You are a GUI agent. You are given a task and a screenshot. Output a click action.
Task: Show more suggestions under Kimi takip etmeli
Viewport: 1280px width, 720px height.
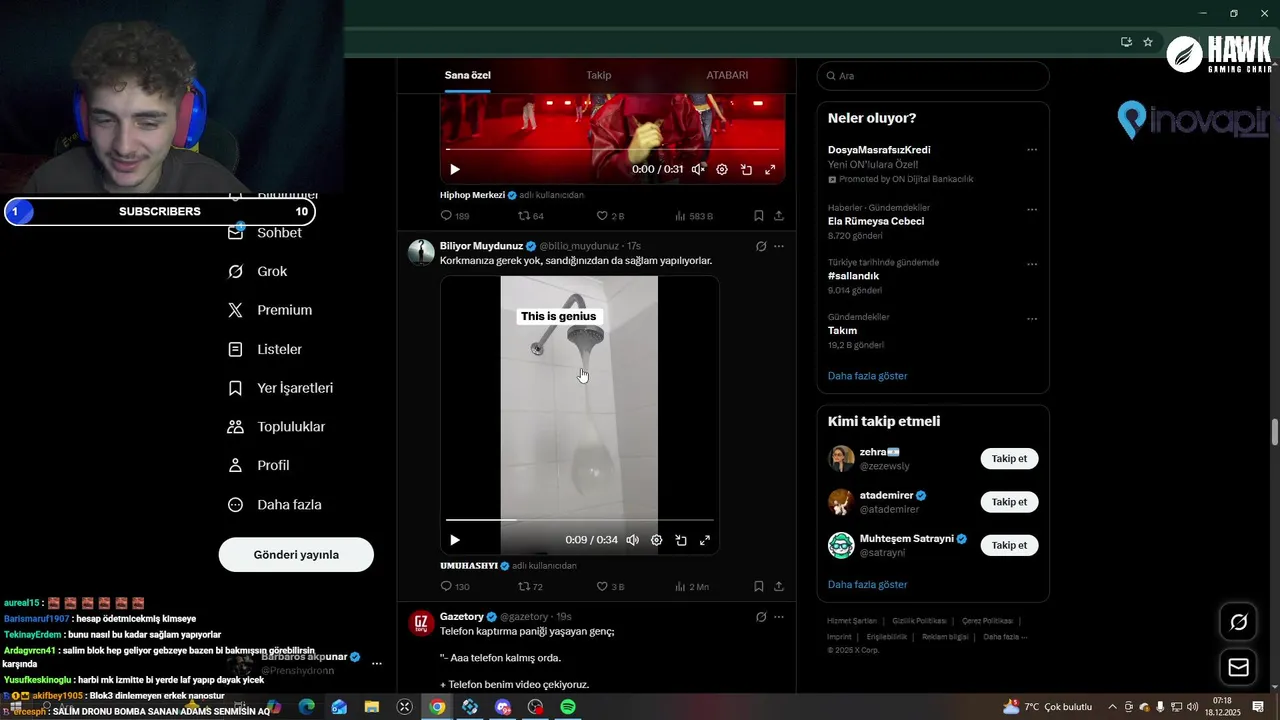coord(867,584)
